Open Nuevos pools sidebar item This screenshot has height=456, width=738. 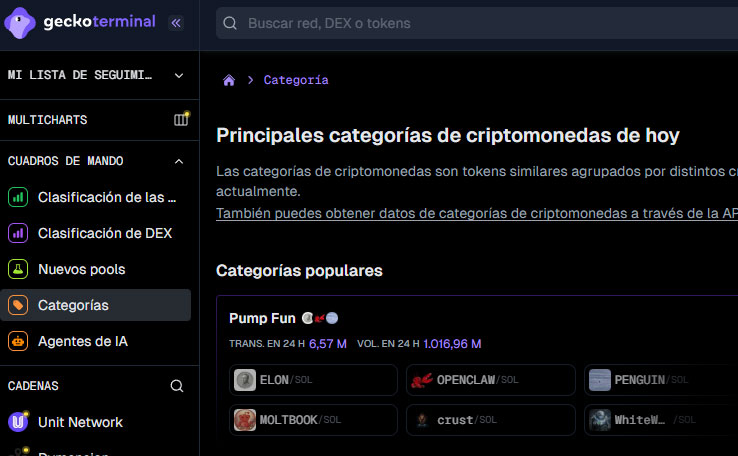(96, 269)
